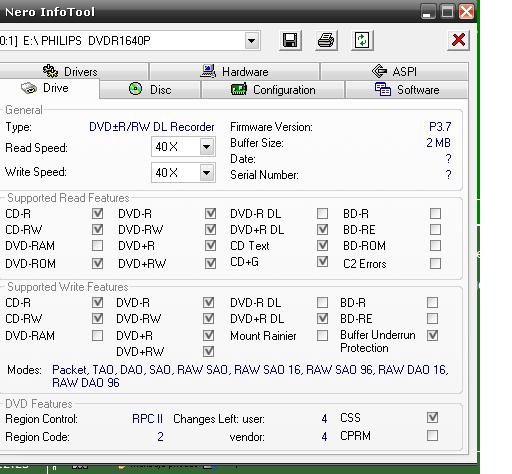Click the Region Code value 2
This screenshot has width=512, height=474.
pos(160,437)
